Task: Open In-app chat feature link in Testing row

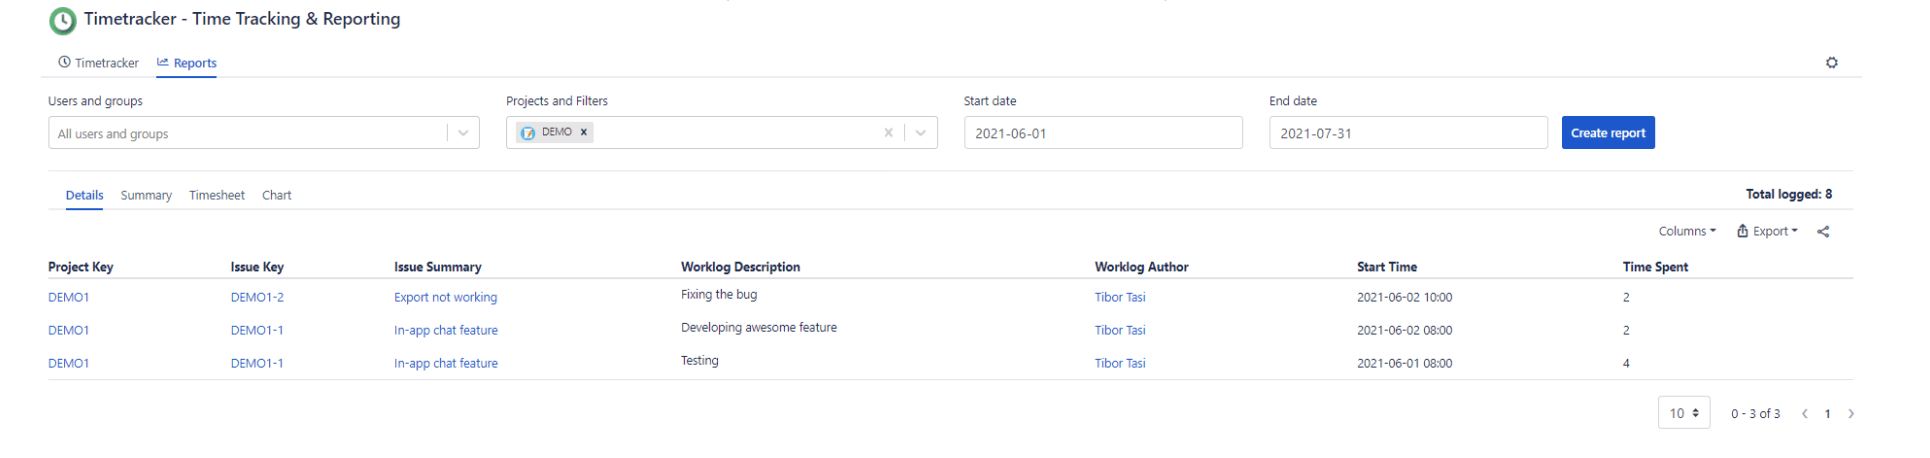Action: tap(445, 363)
